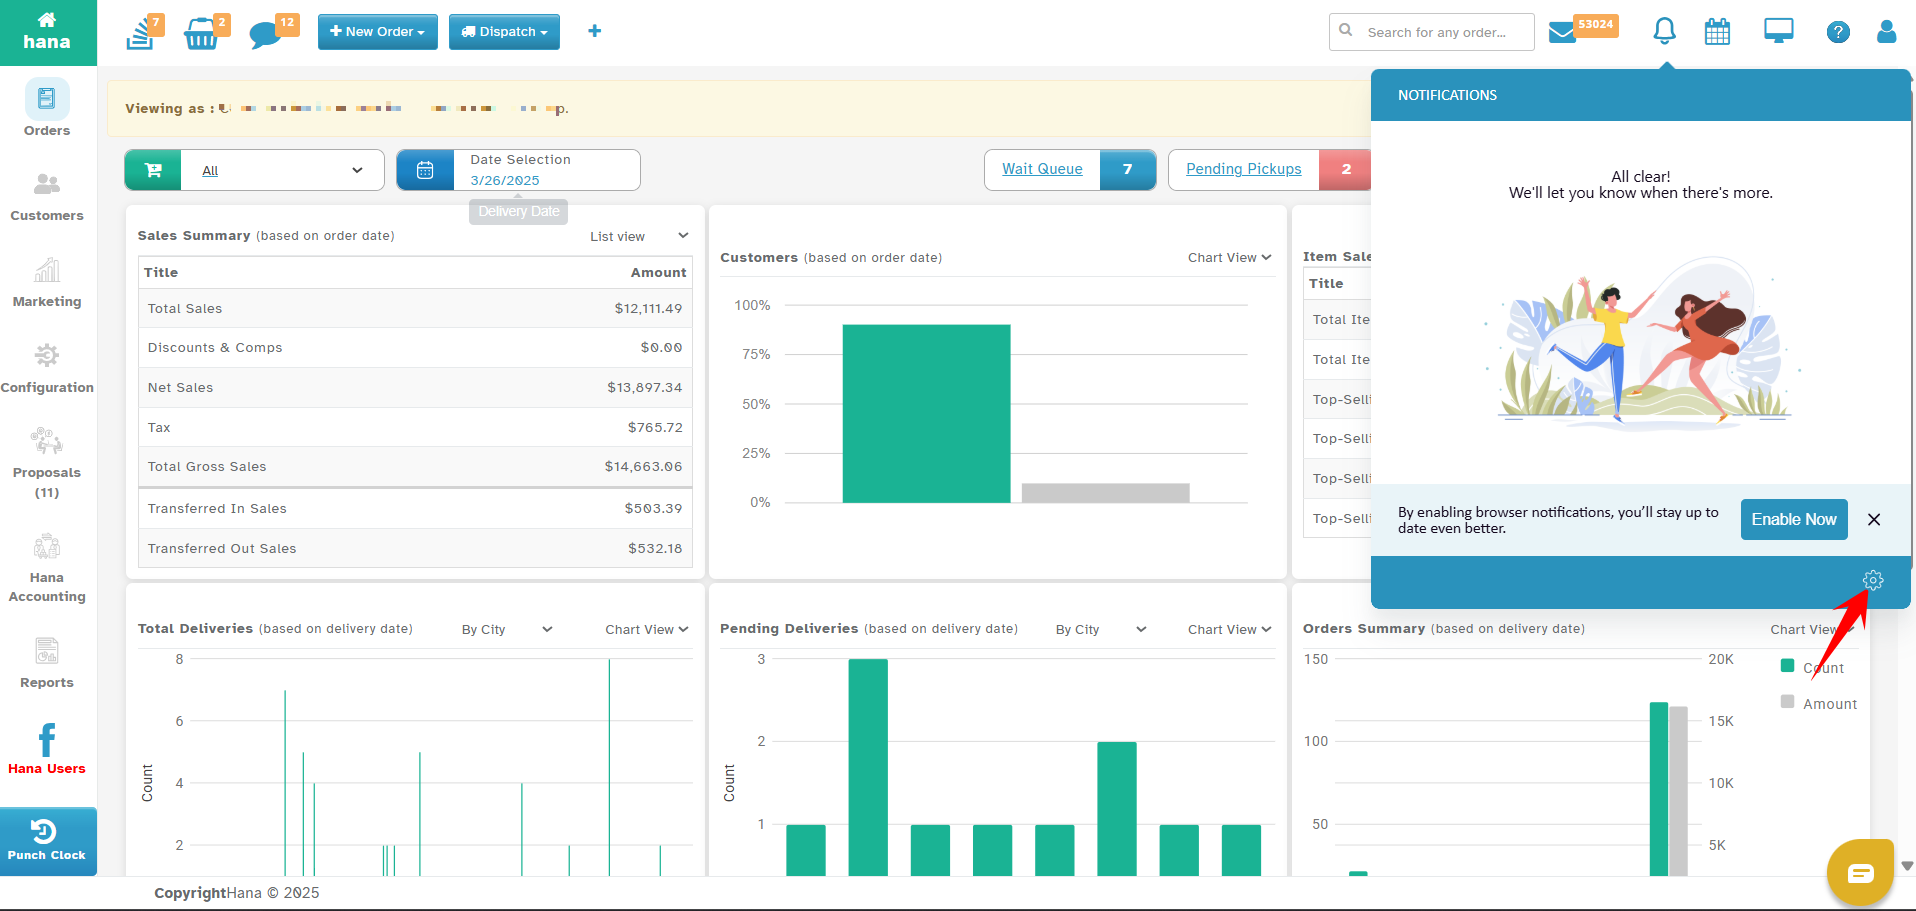1916x911 pixels.
Task: Click the plus add shortcut icon
Action: click(x=594, y=31)
